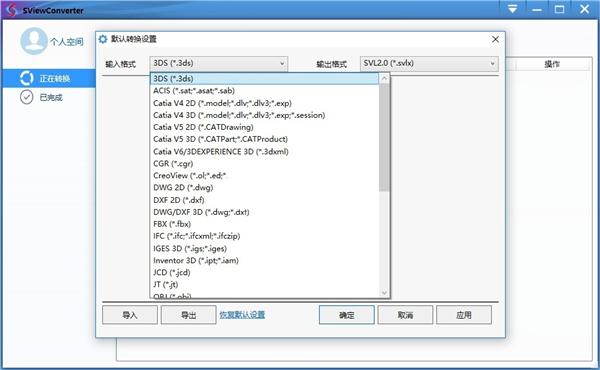Click 恢复默认设置 restore defaults link
Screen dimensions: 600x370
tap(242, 315)
